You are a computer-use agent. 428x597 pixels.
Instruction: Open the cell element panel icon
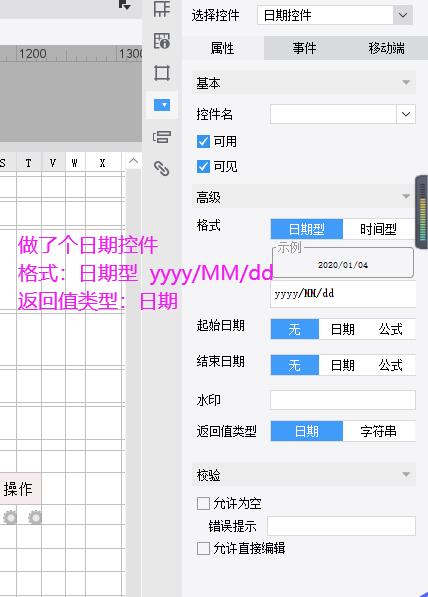[161, 8]
